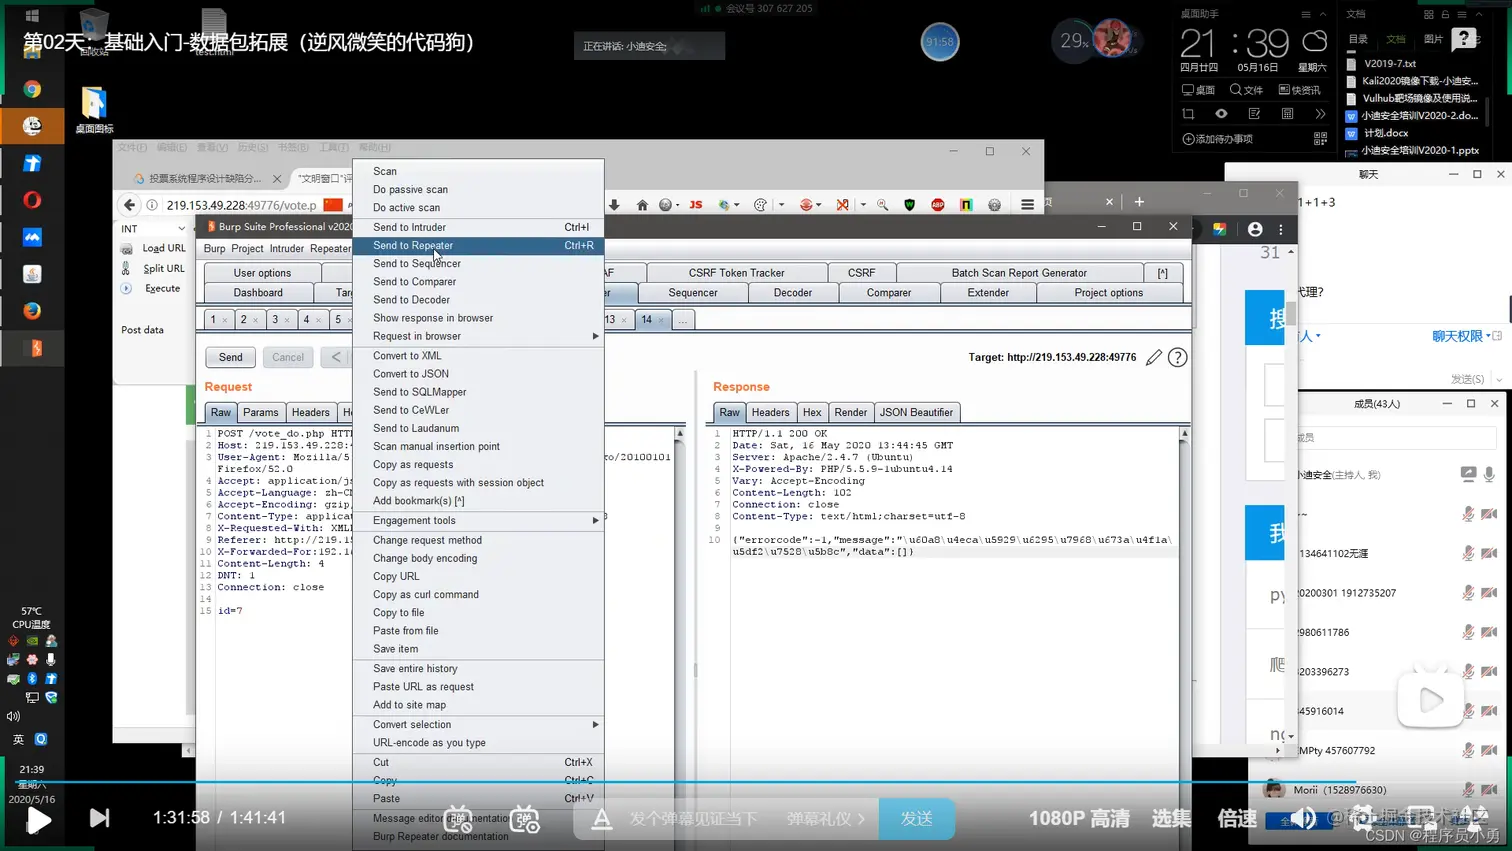Click Firefox back arrow button
The height and width of the screenshot is (851, 1512).
(x=129, y=205)
